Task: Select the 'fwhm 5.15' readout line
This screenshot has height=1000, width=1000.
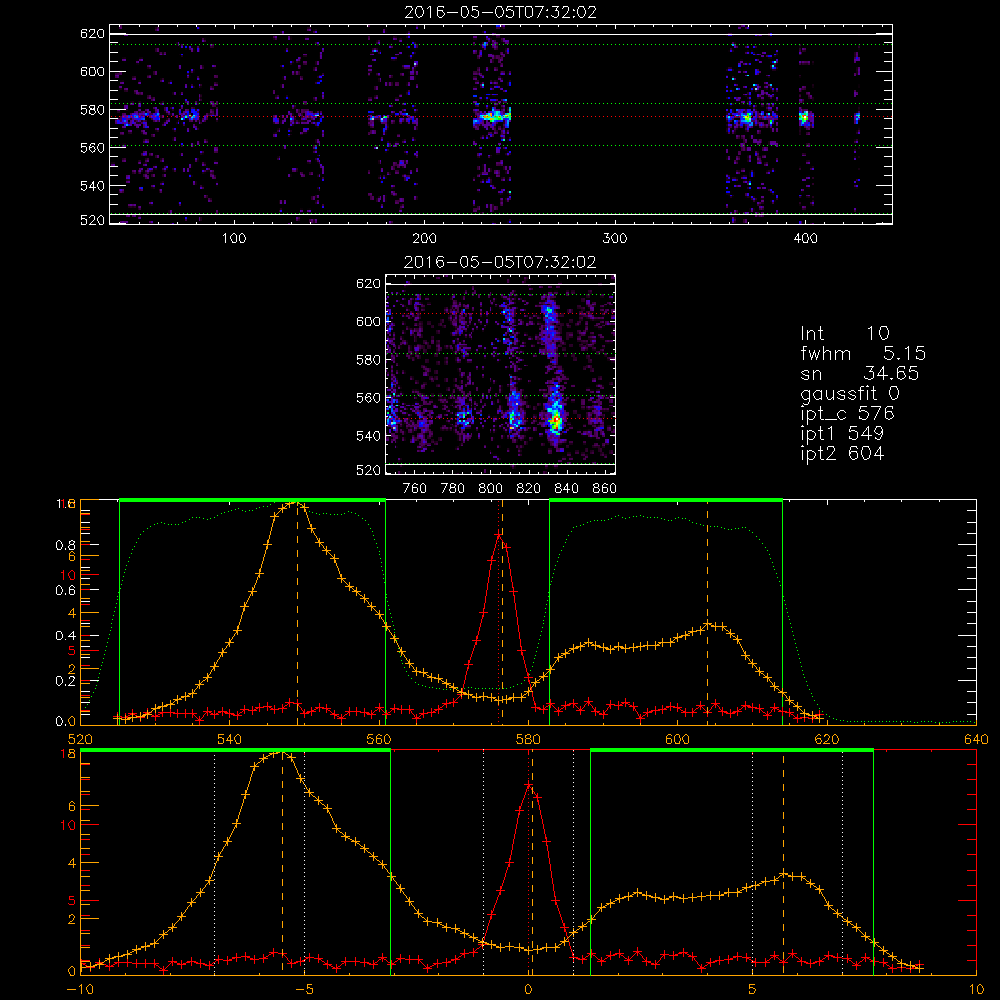Action: pos(863,353)
